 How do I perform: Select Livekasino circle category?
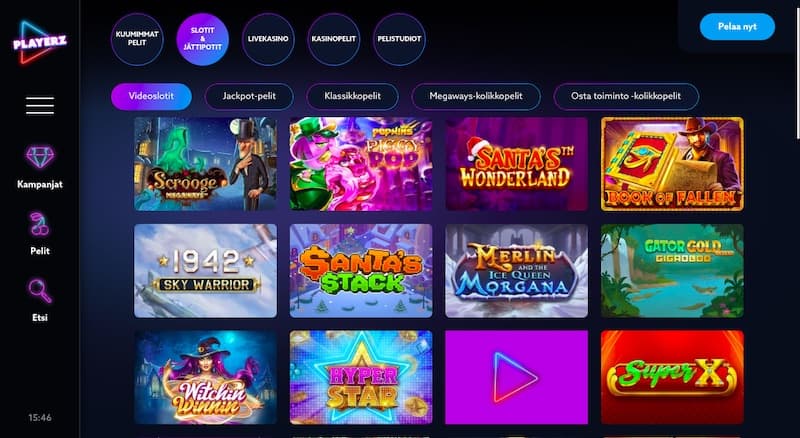tap(268, 39)
